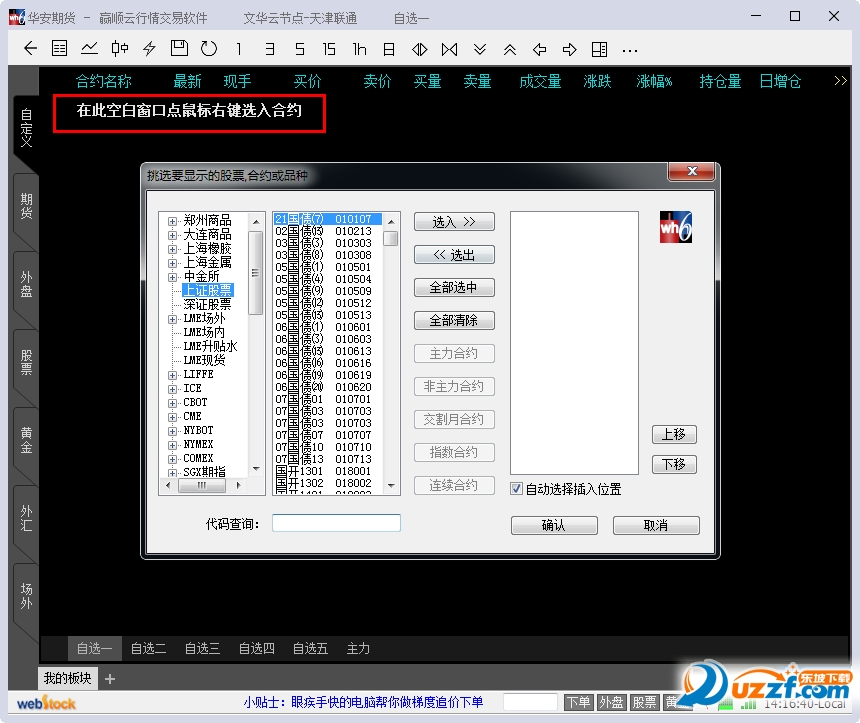860x723 pixels.
Task: Close the contract selection dialog
Action: point(692,171)
